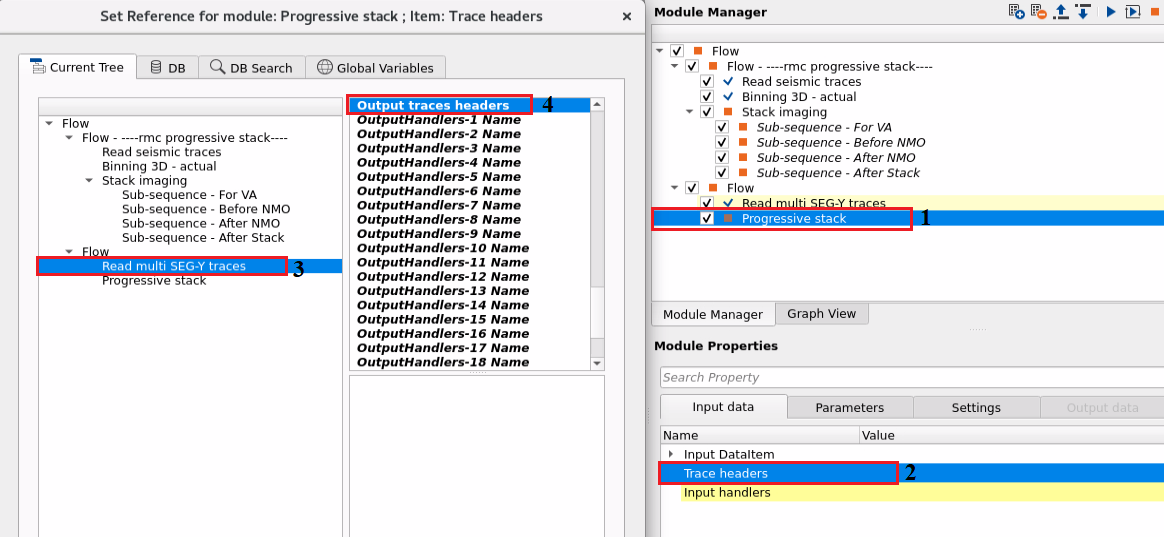Click the blue check status icon beside Read seismic traces

[x=728, y=82]
